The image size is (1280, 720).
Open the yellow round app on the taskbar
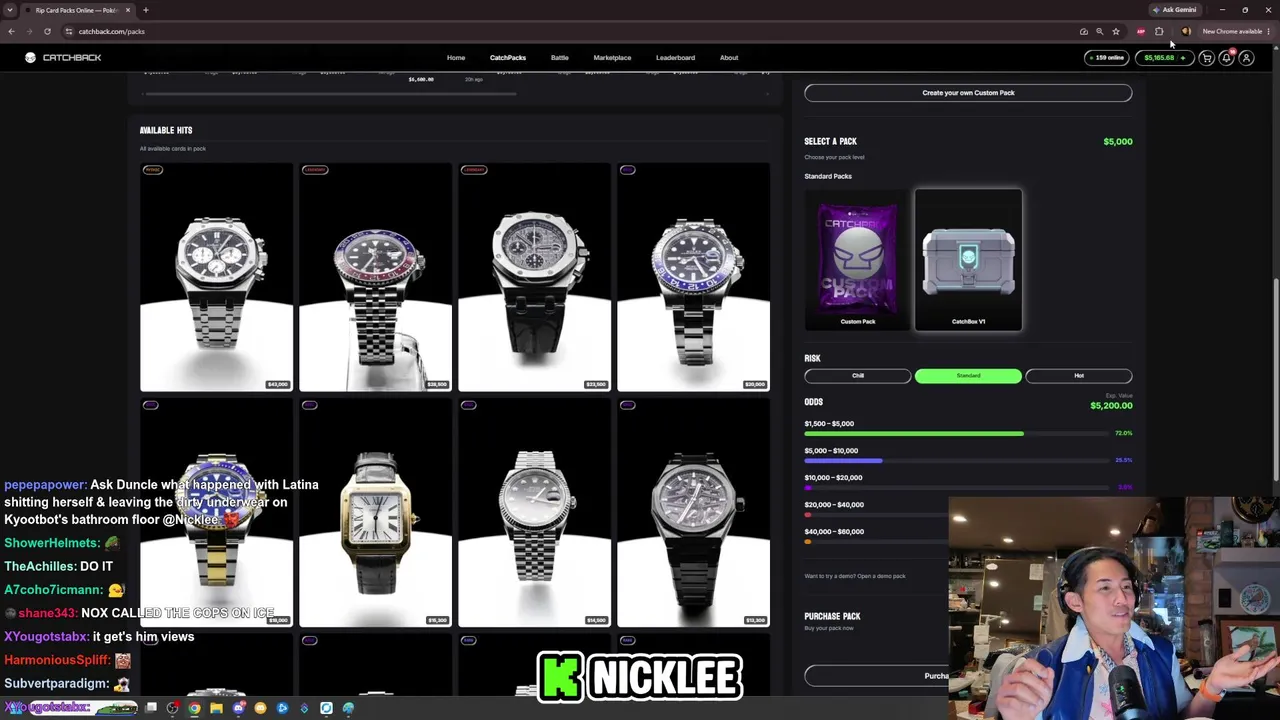click(x=260, y=708)
